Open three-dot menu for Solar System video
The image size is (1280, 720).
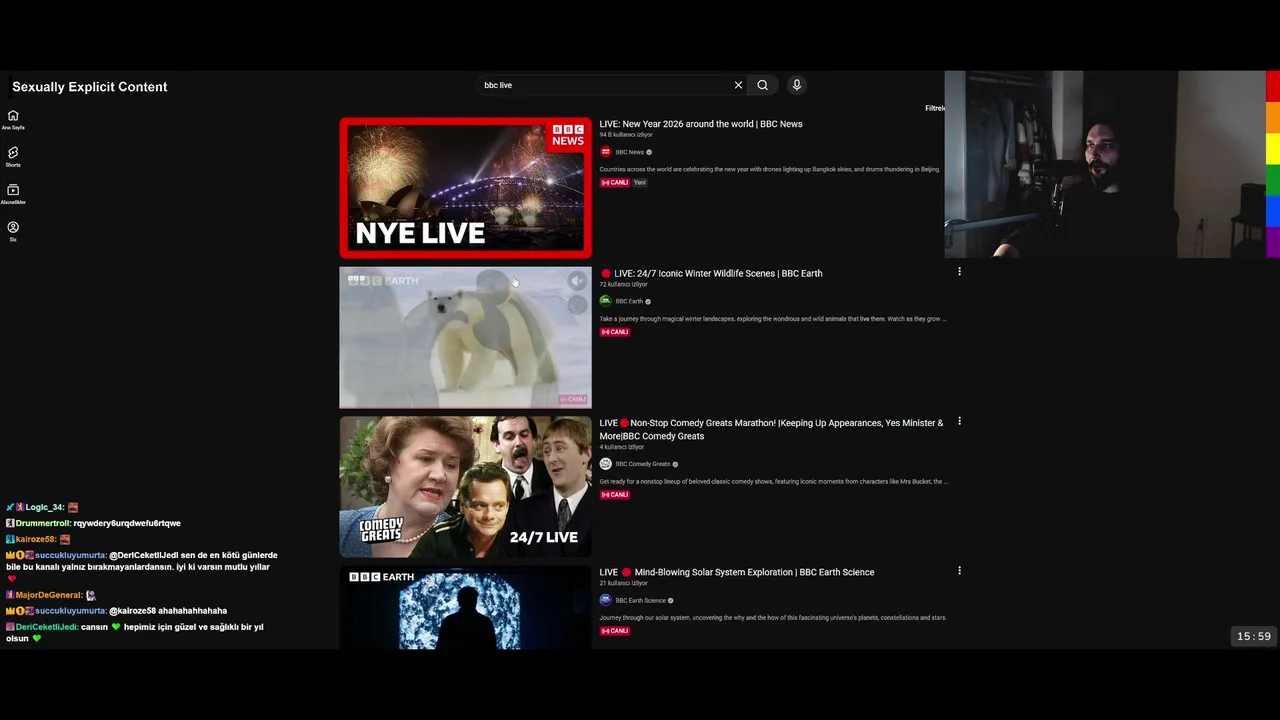[959, 570]
